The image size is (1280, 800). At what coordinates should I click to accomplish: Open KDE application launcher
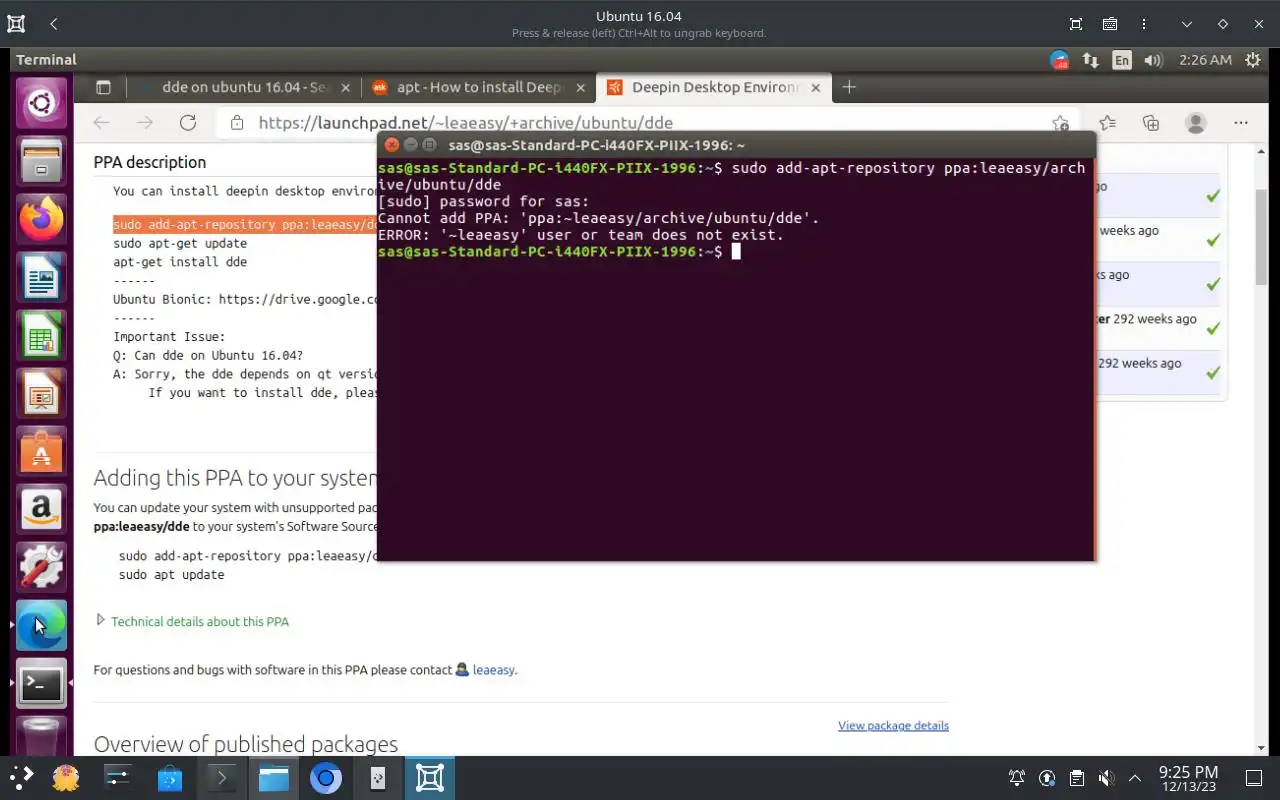click(21, 777)
